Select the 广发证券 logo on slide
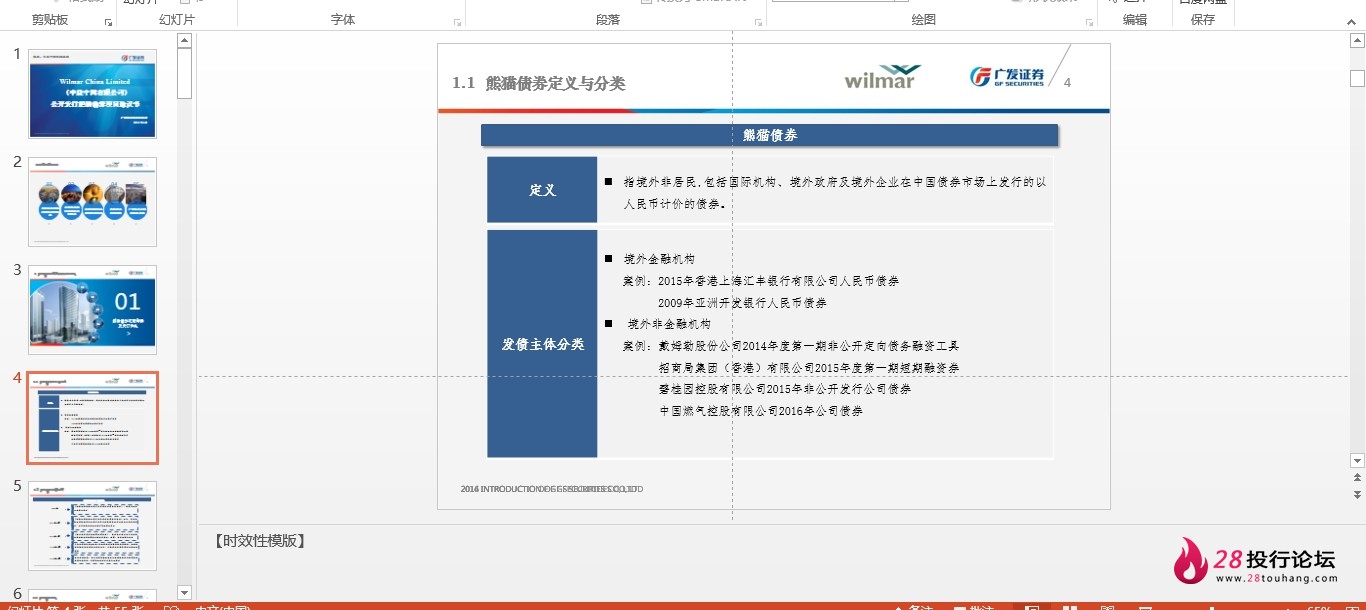The image size is (1366, 610). (x=1007, y=77)
